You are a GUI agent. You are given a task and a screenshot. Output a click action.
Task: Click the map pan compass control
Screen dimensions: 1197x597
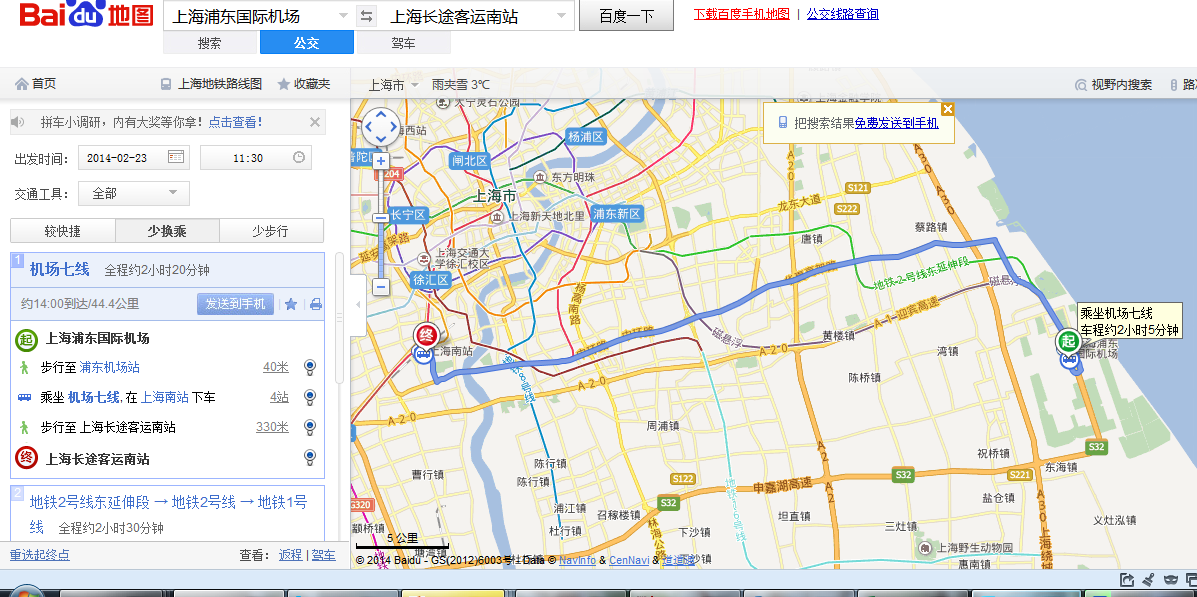(380, 127)
